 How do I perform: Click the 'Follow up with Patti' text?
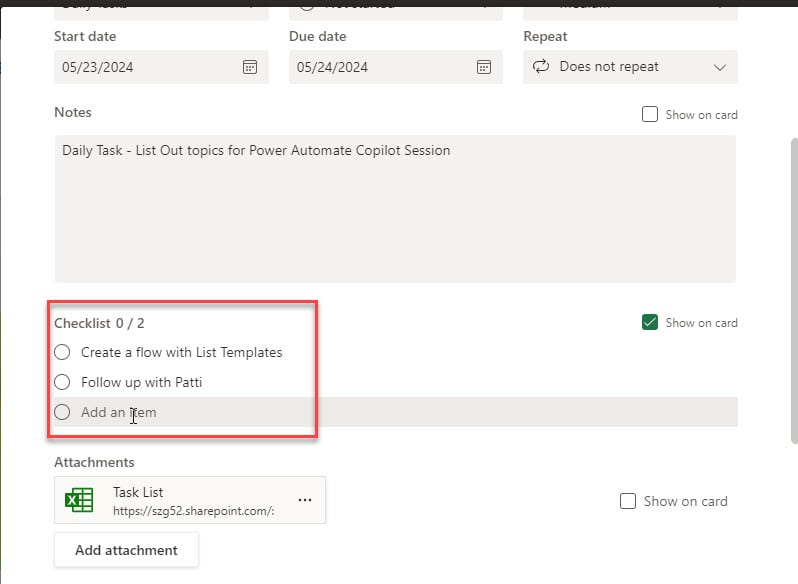coord(141,383)
